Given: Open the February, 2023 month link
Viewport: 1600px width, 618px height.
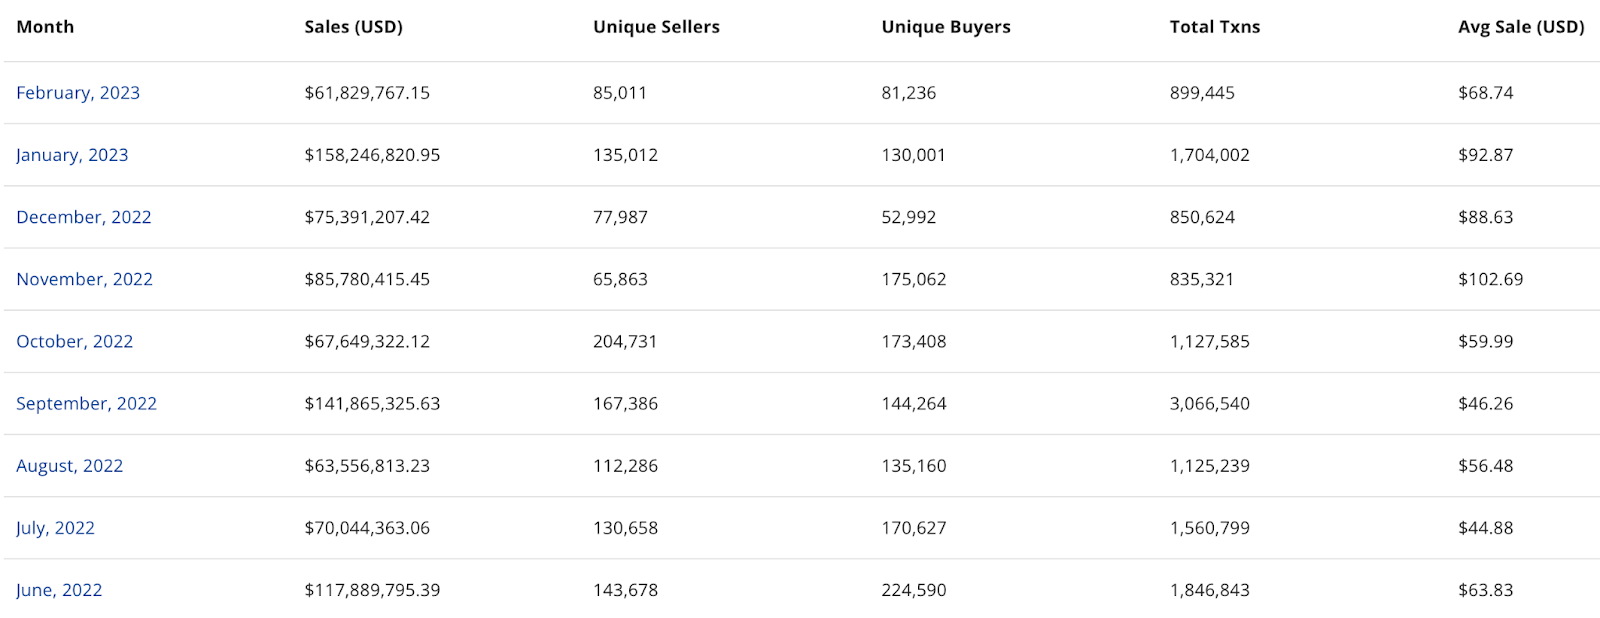Looking at the screenshot, I should 78,93.
